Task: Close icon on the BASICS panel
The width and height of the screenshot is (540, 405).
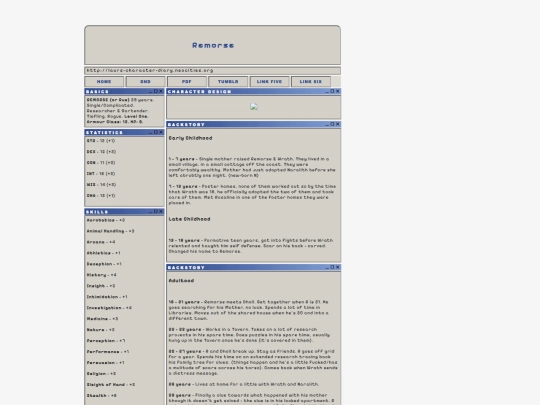Action: coord(161,91)
